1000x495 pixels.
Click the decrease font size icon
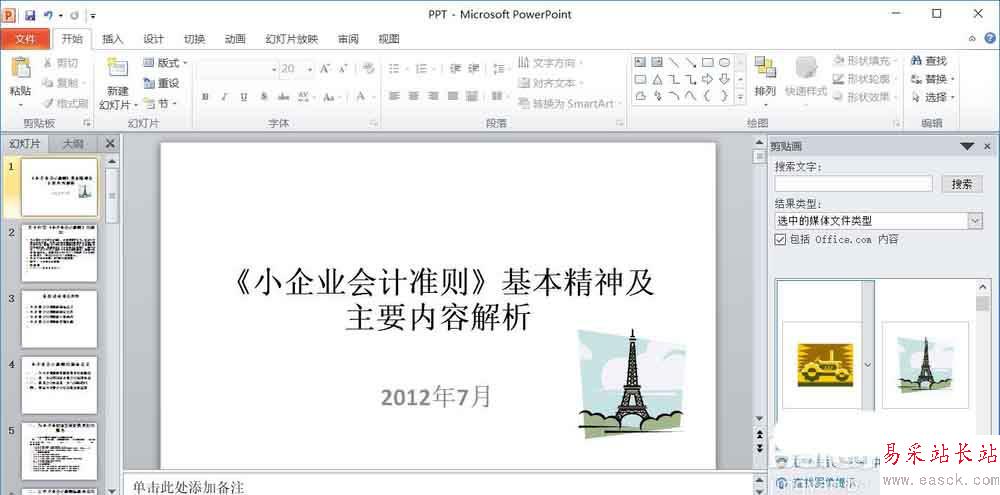pos(343,68)
